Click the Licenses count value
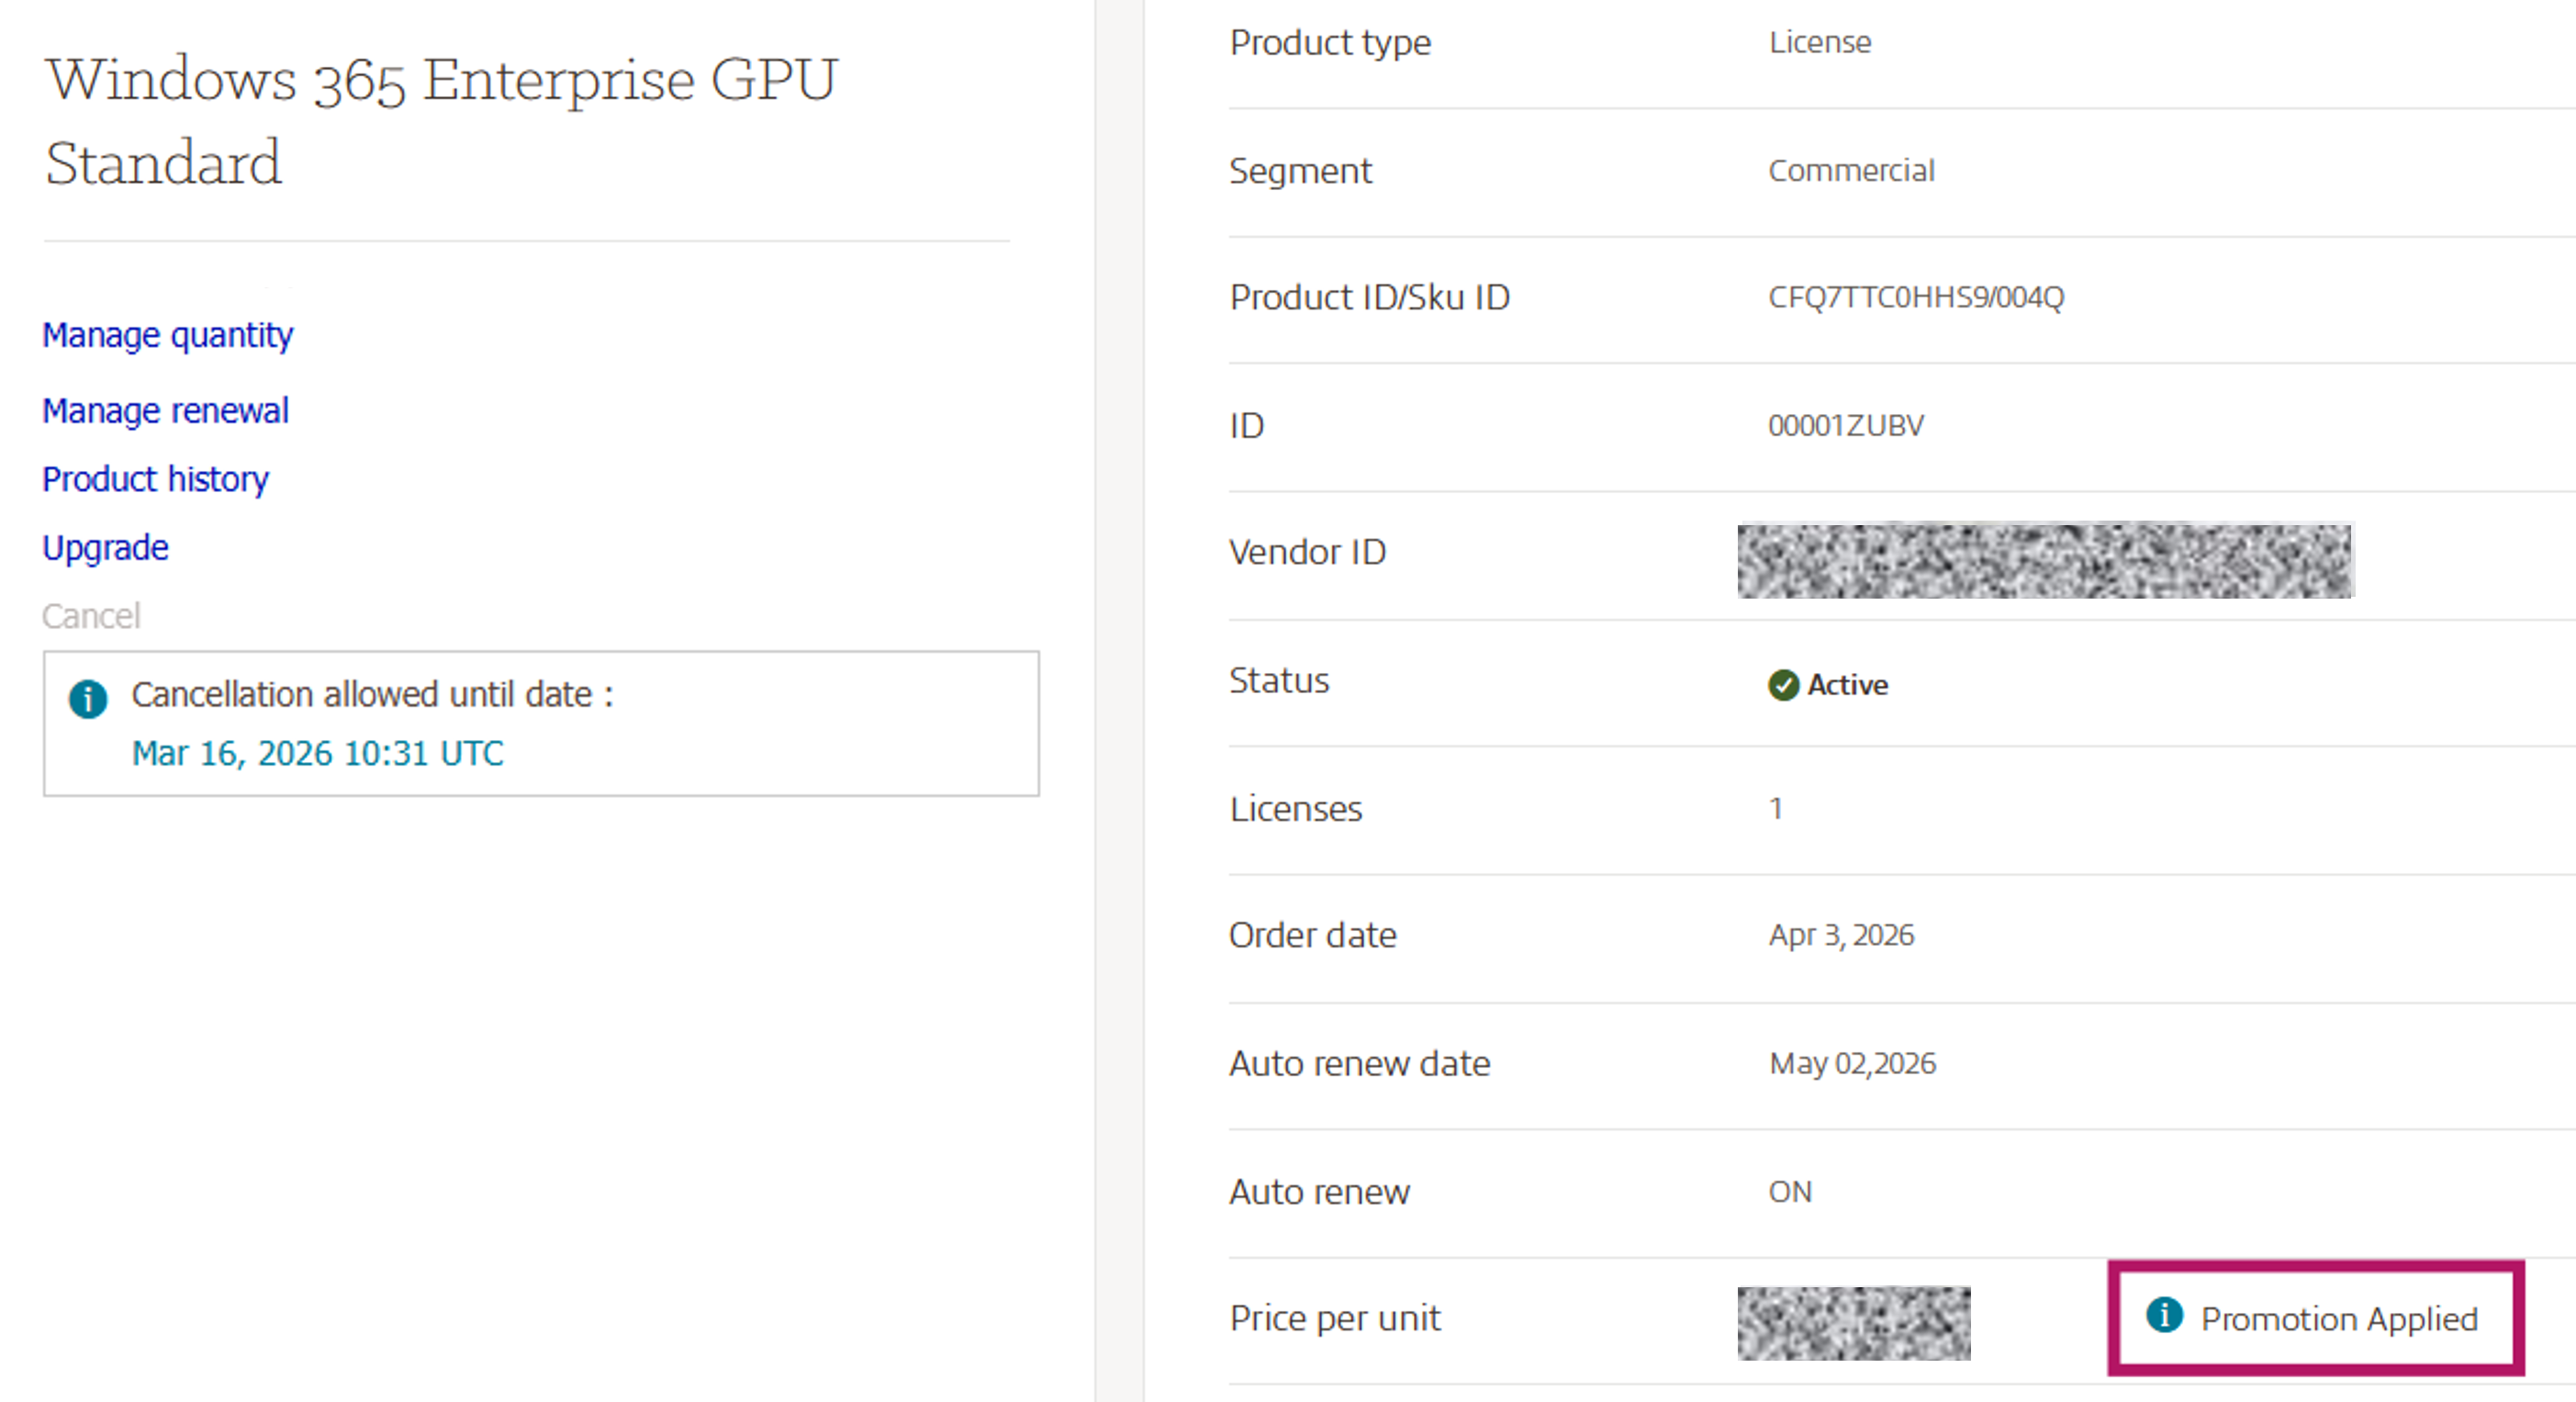 pyautogui.click(x=1775, y=808)
